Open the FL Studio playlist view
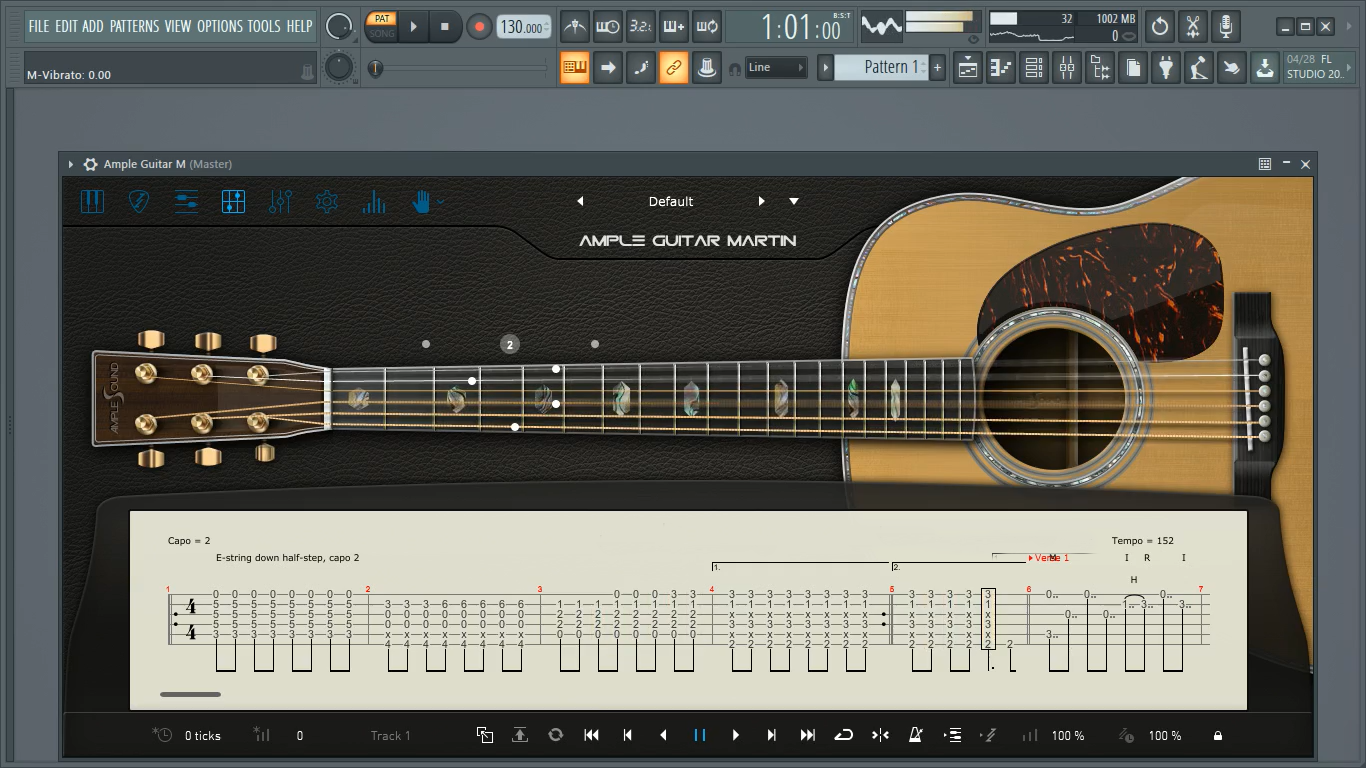 click(968, 67)
